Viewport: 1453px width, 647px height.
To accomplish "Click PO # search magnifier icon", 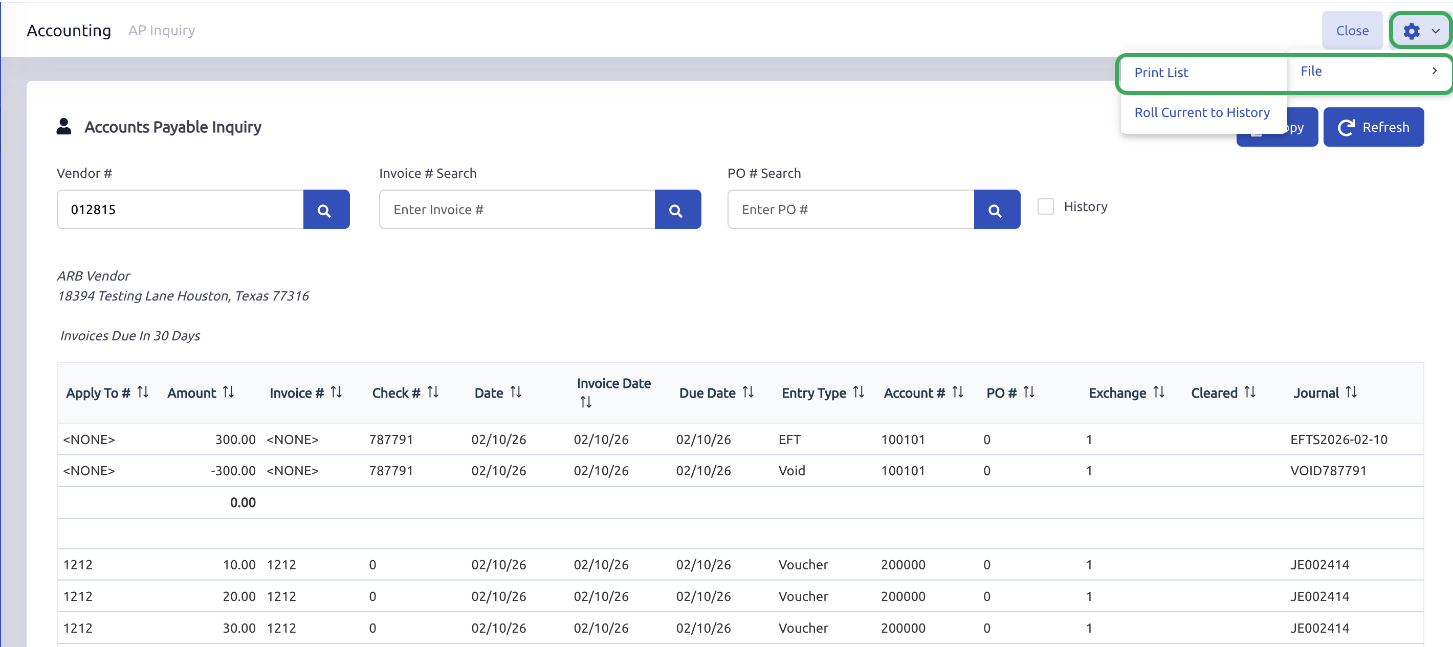I will (x=996, y=210).
